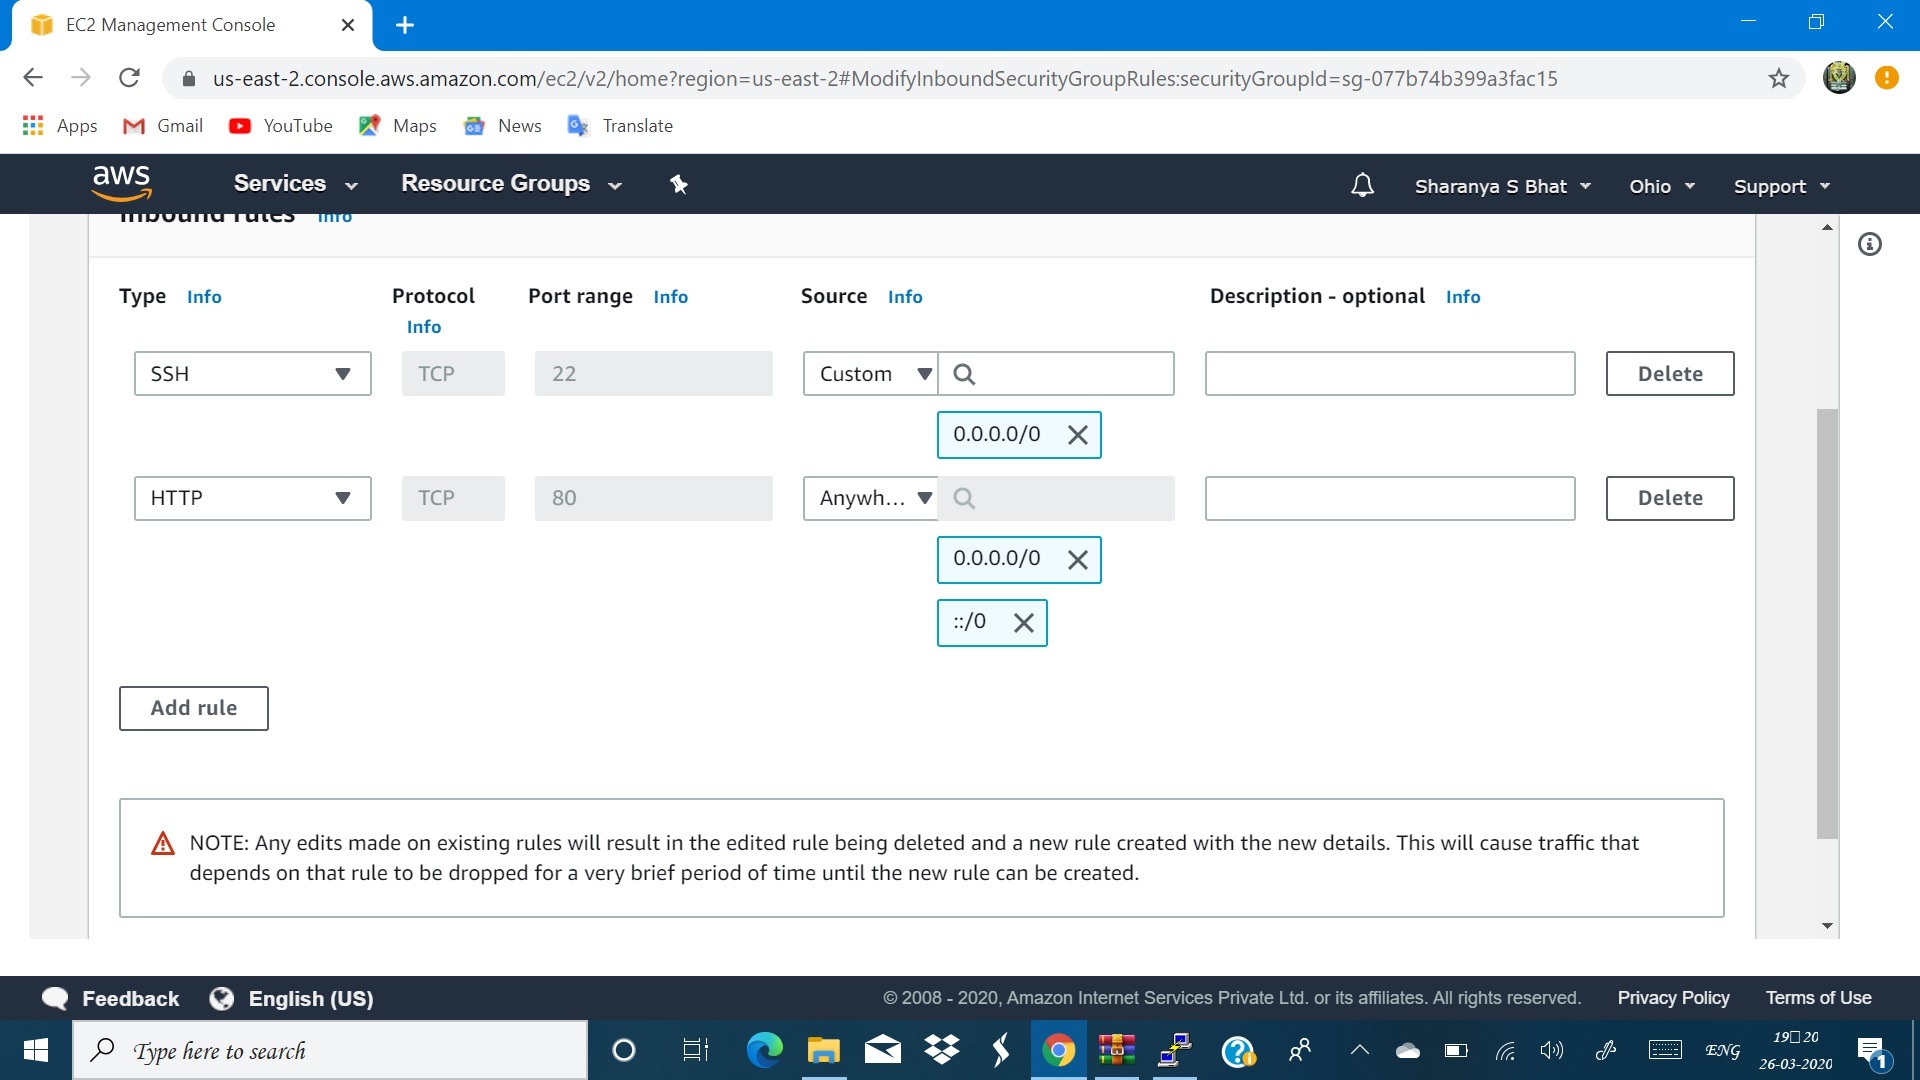Open the HTTP type dropdown

pyautogui.click(x=252, y=498)
